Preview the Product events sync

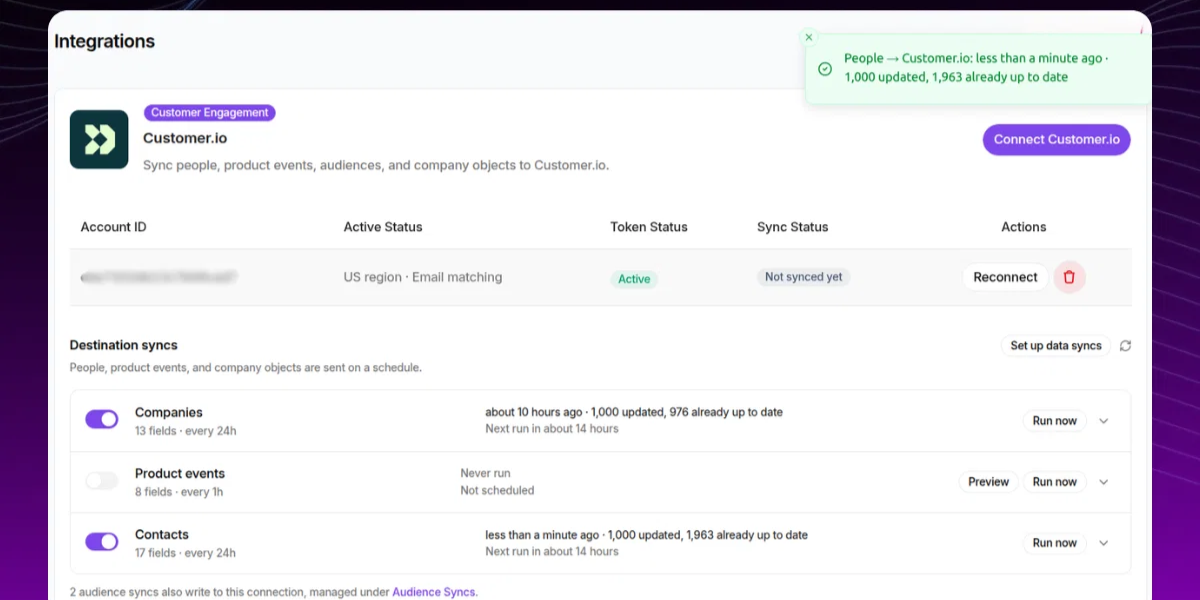(x=988, y=482)
